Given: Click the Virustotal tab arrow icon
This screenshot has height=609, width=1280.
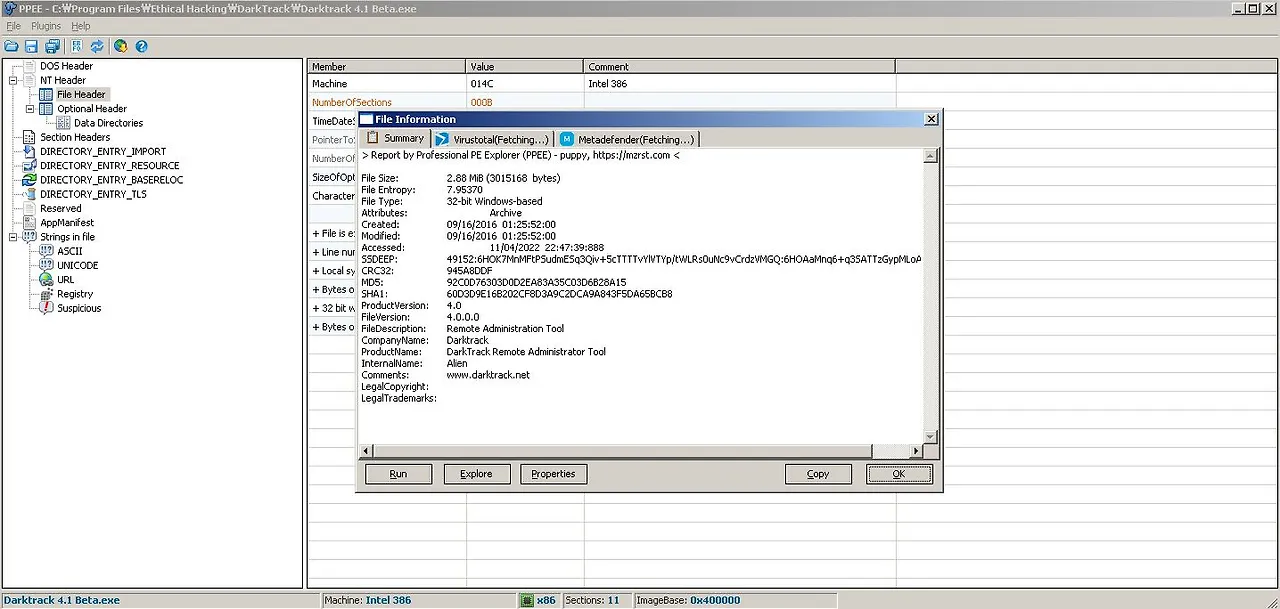Looking at the screenshot, I should (x=442, y=139).
